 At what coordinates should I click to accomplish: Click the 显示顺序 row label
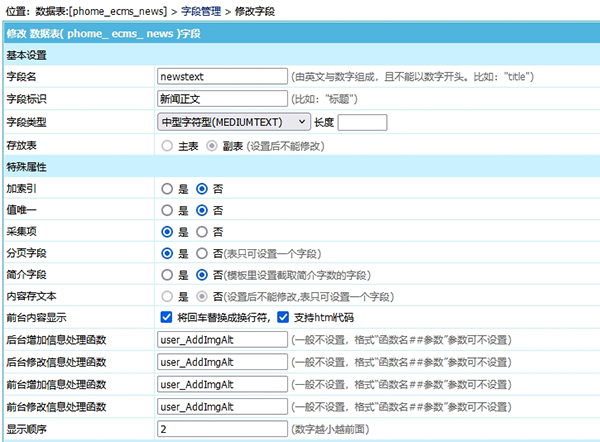point(26,429)
